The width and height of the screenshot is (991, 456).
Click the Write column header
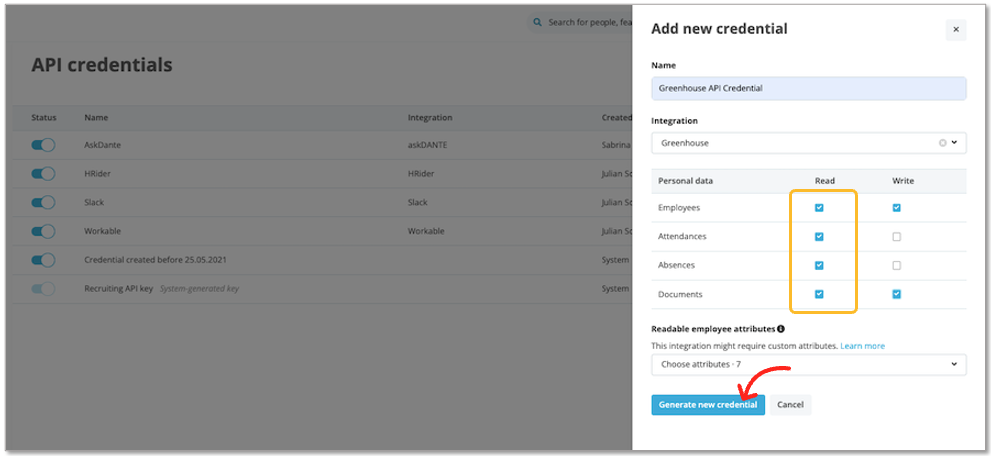[903, 181]
